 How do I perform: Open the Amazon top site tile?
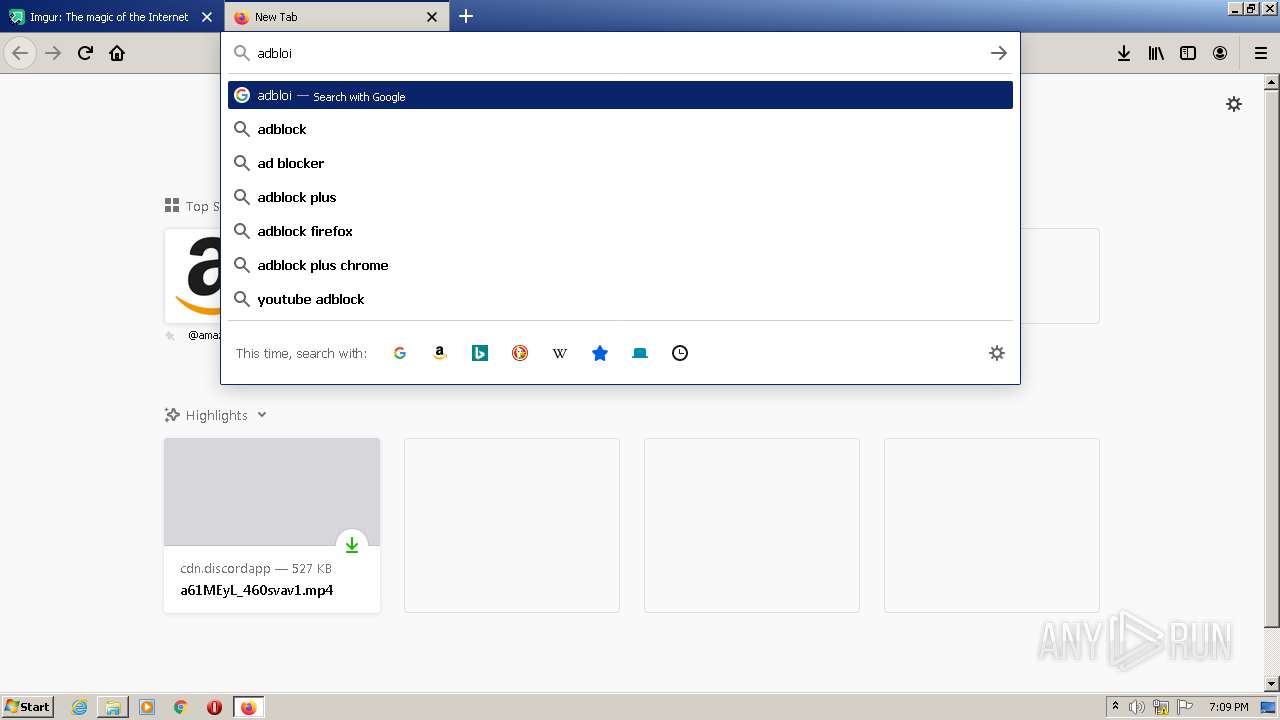[193, 277]
